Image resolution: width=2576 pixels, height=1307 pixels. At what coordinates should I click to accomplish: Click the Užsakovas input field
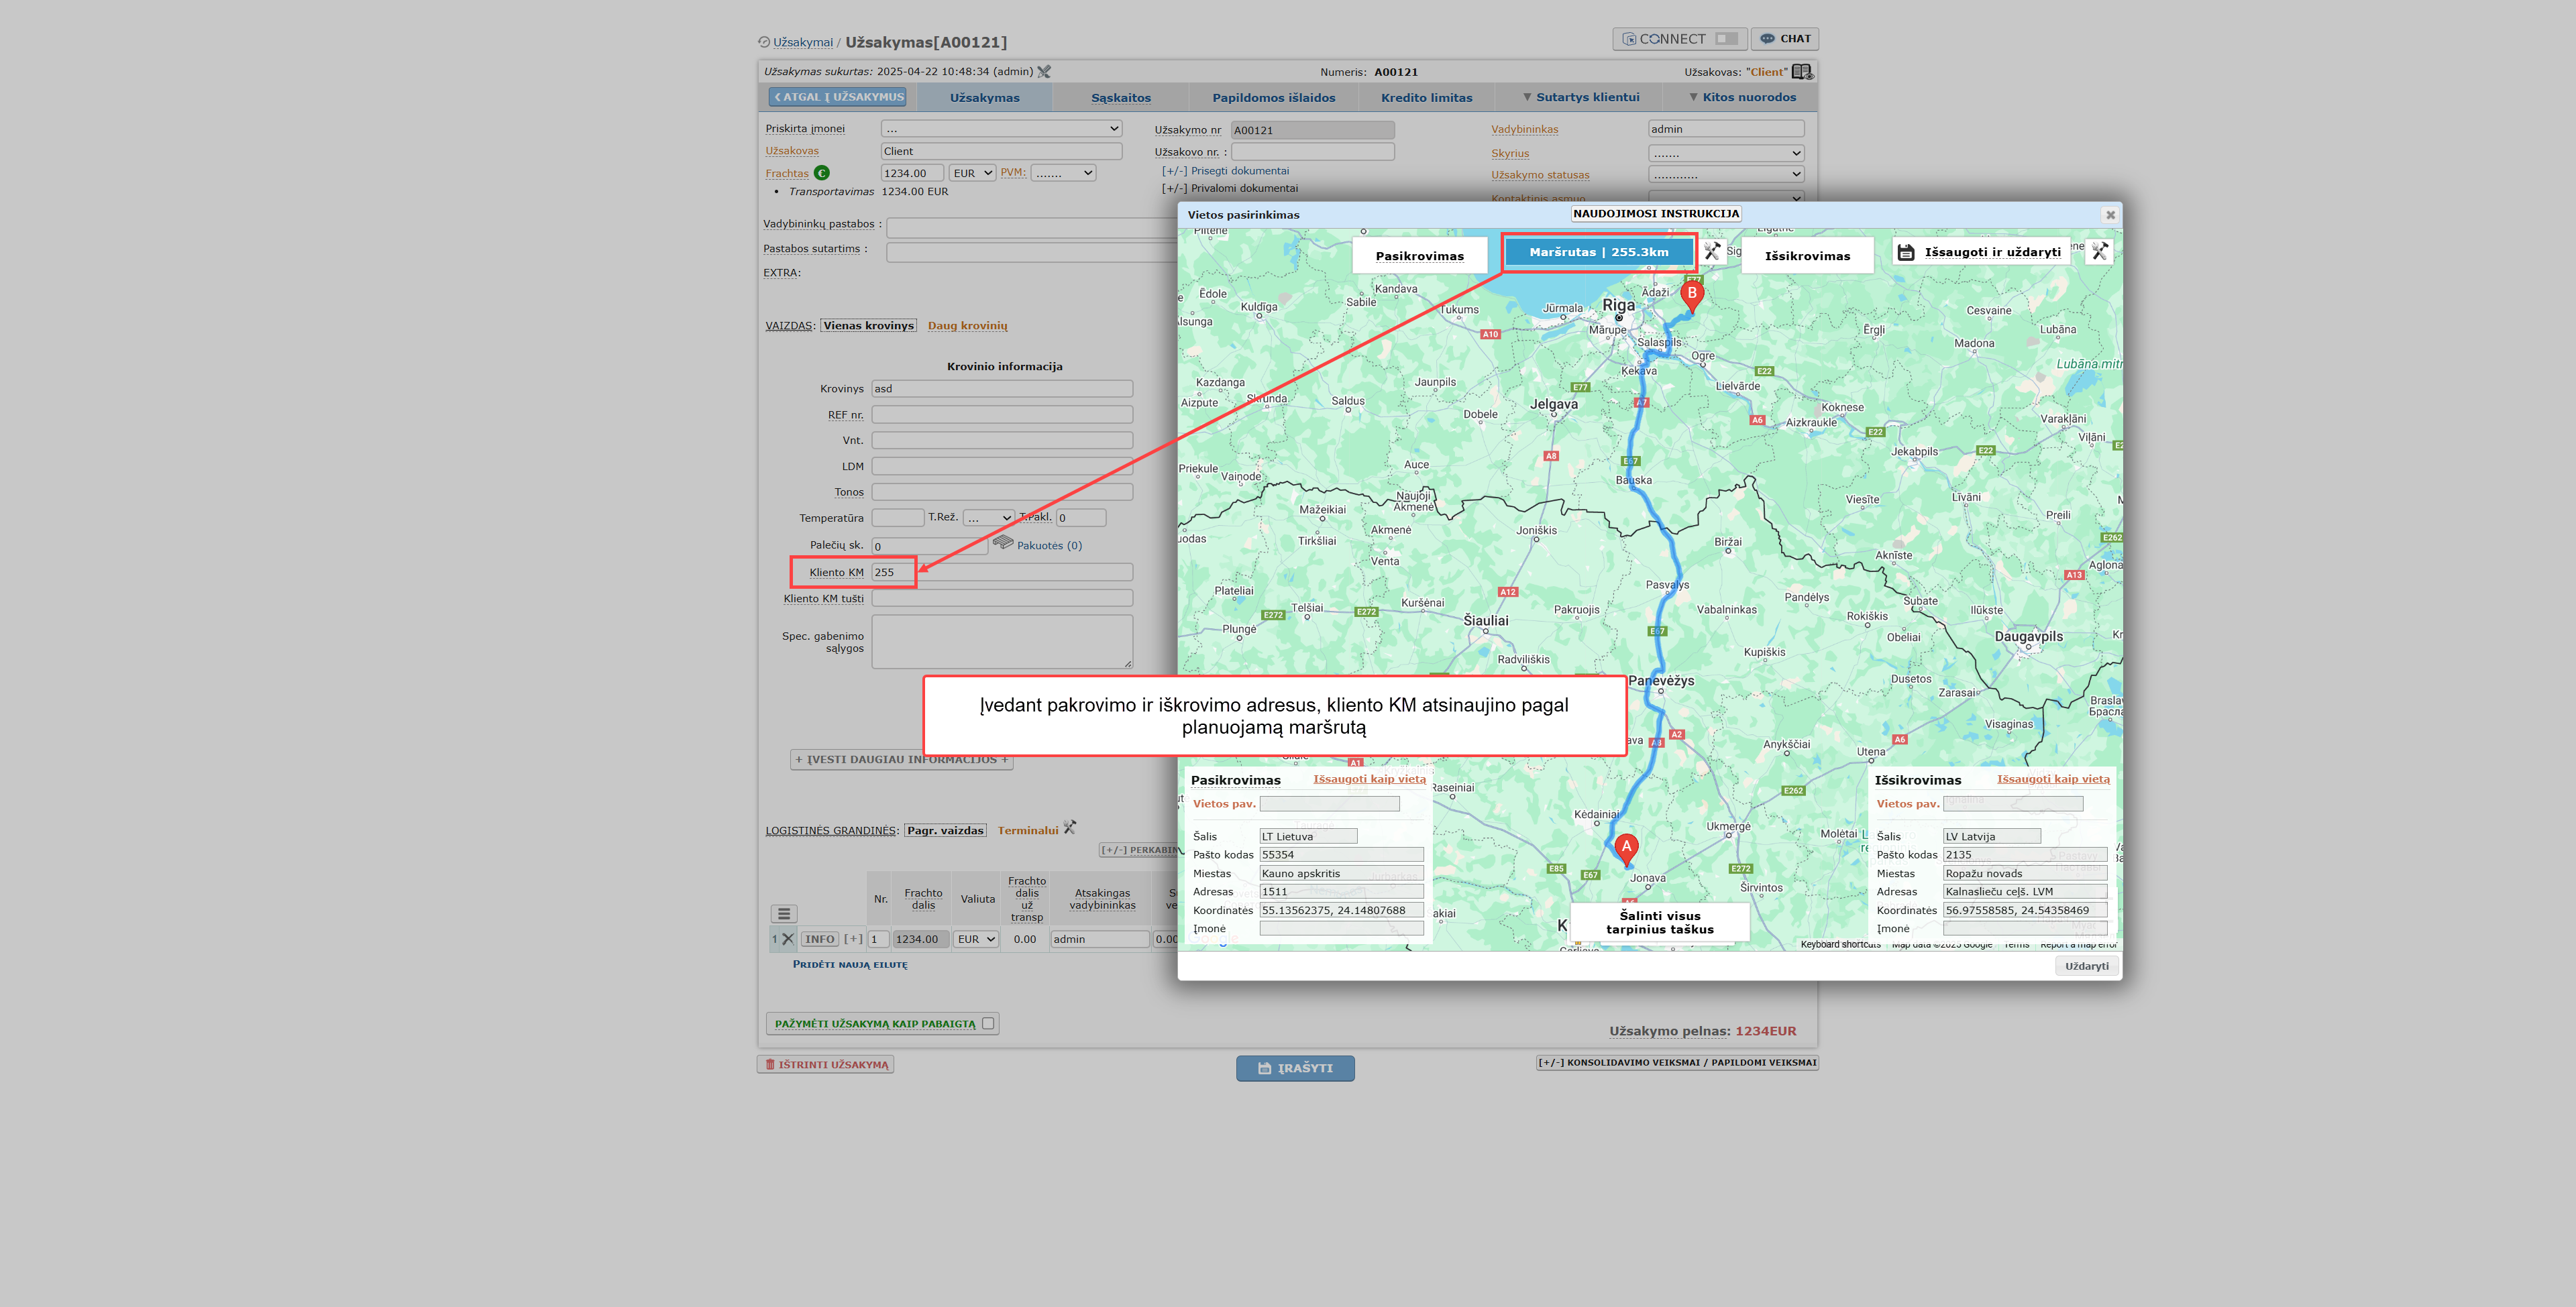[x=1001, y=151]
